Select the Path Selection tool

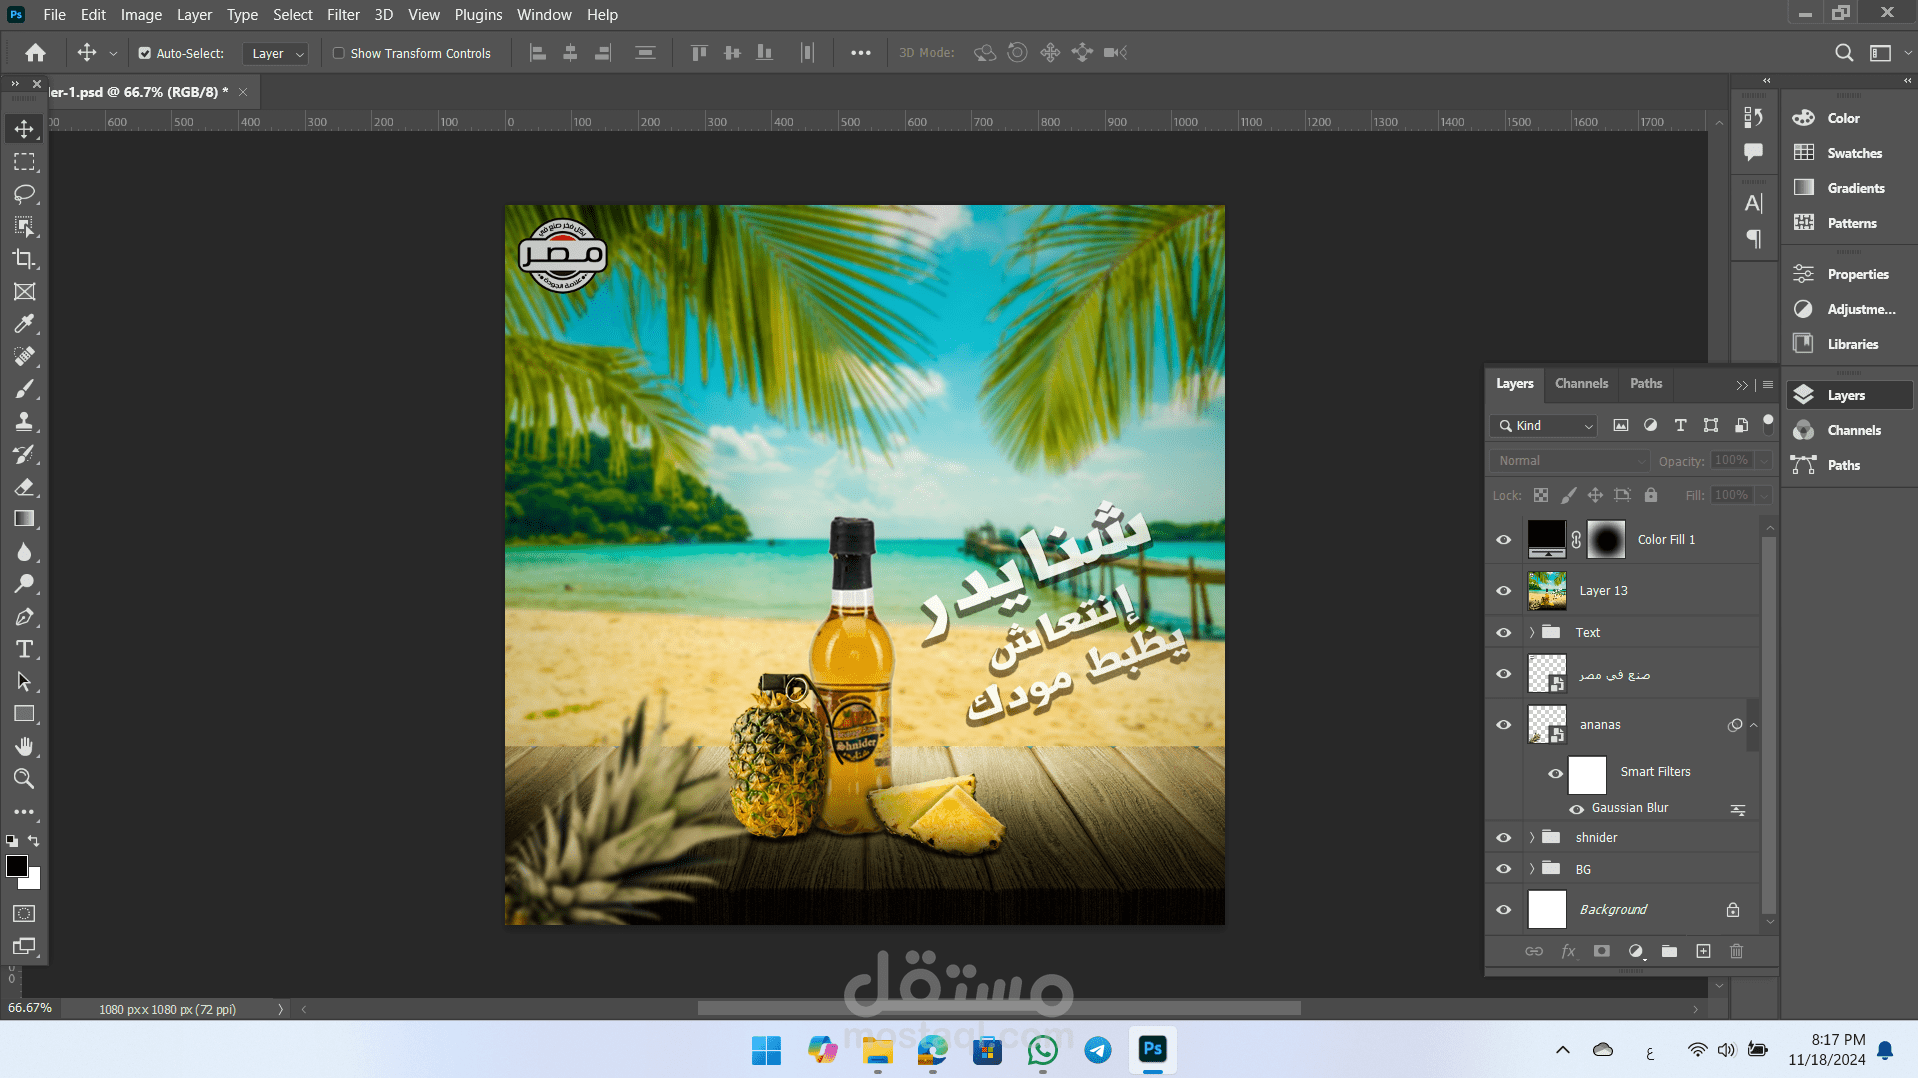tap(24, 682)
